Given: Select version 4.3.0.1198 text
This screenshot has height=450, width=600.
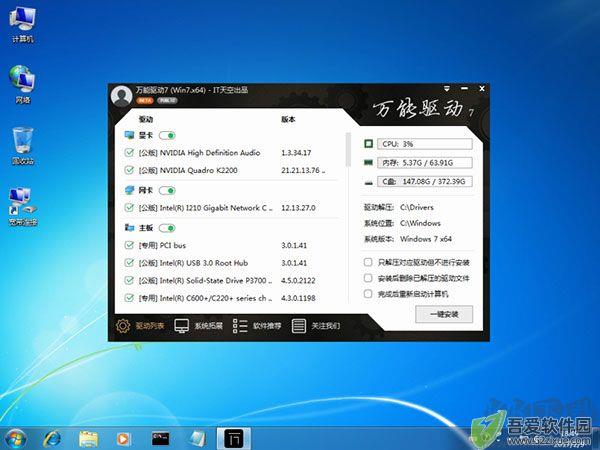Looking at the screenshot, I should pyautogui.click(x=298, y=298).
